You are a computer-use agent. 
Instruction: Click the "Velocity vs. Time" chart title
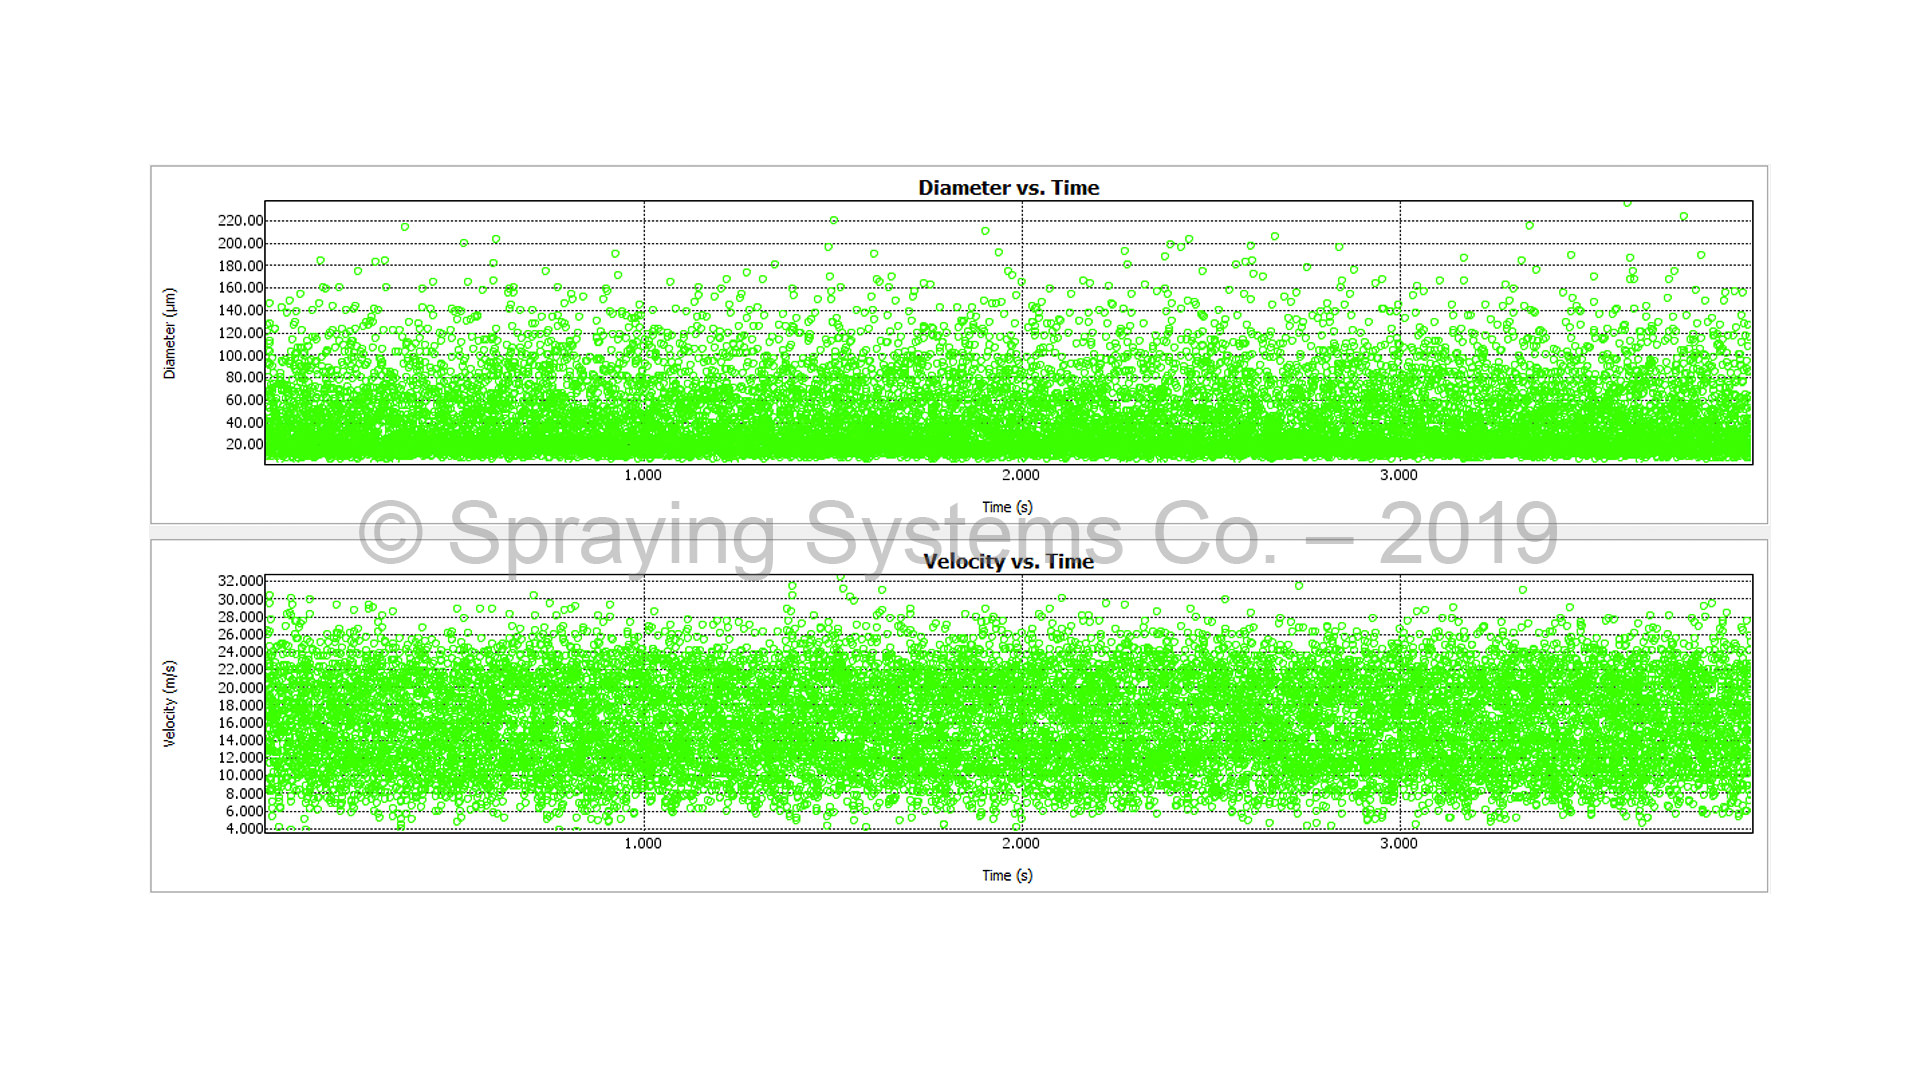click(1008, 562)
